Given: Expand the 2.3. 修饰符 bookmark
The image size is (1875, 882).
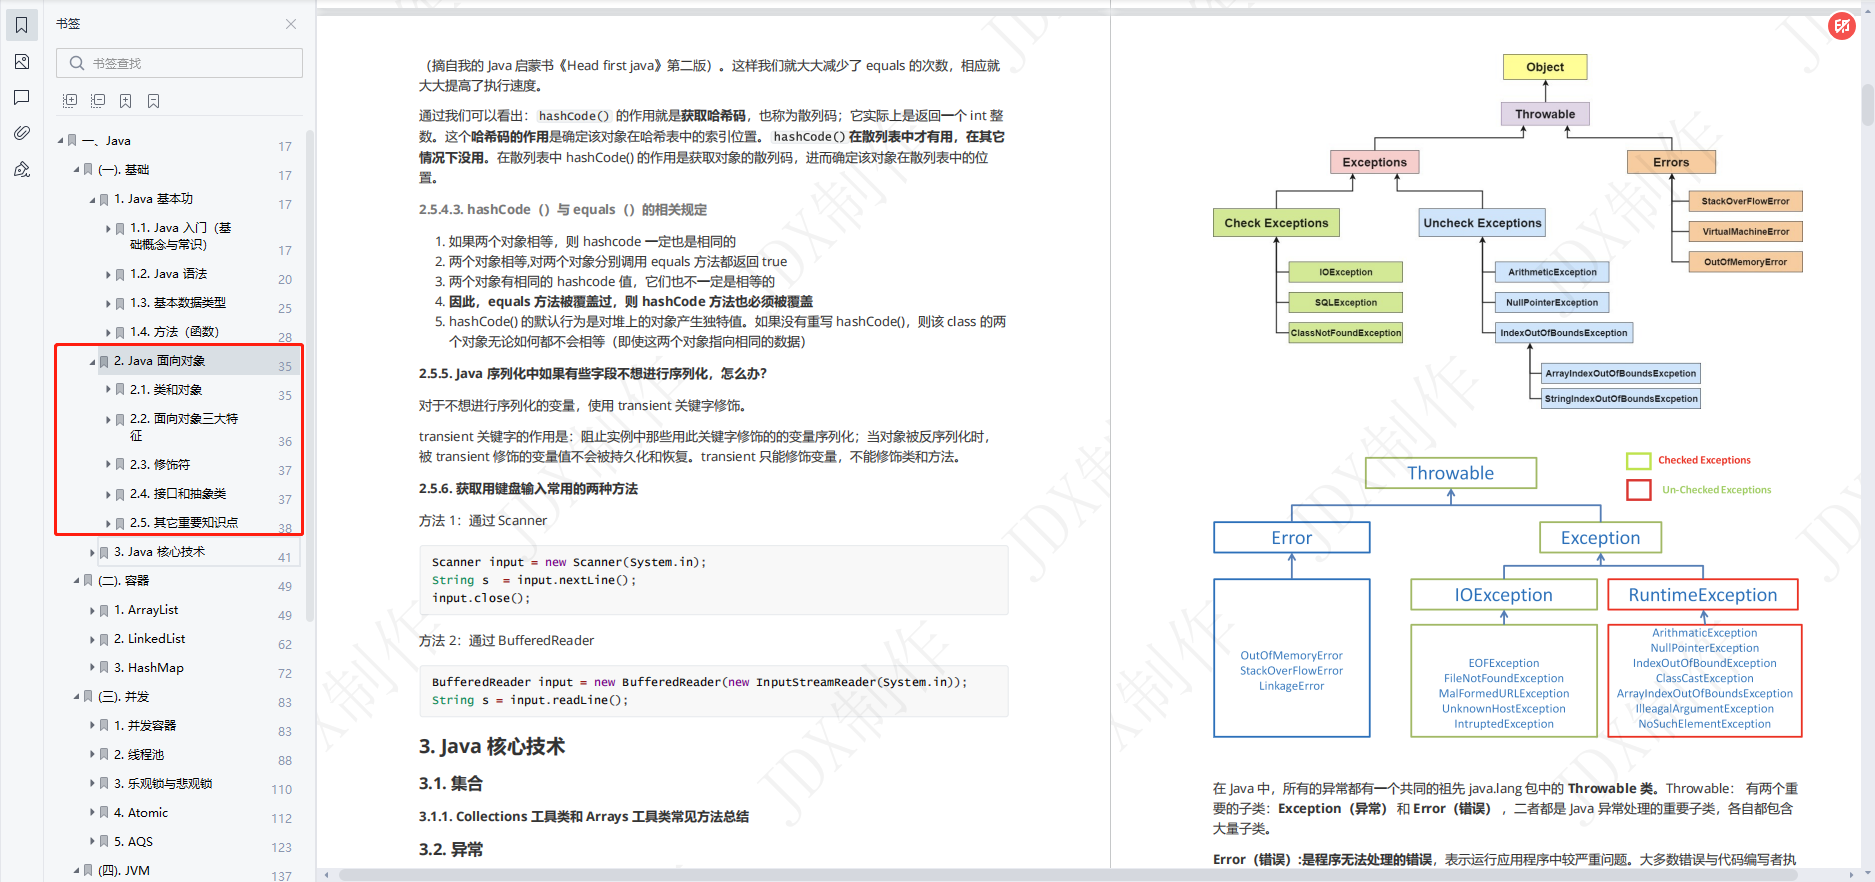Looking at the screenshot, I should pyautogui.click(x=109, y=464).
